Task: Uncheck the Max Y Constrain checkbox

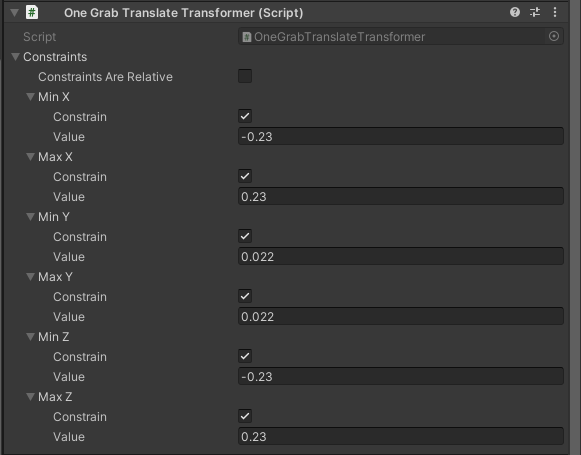Action: (245, 296)
